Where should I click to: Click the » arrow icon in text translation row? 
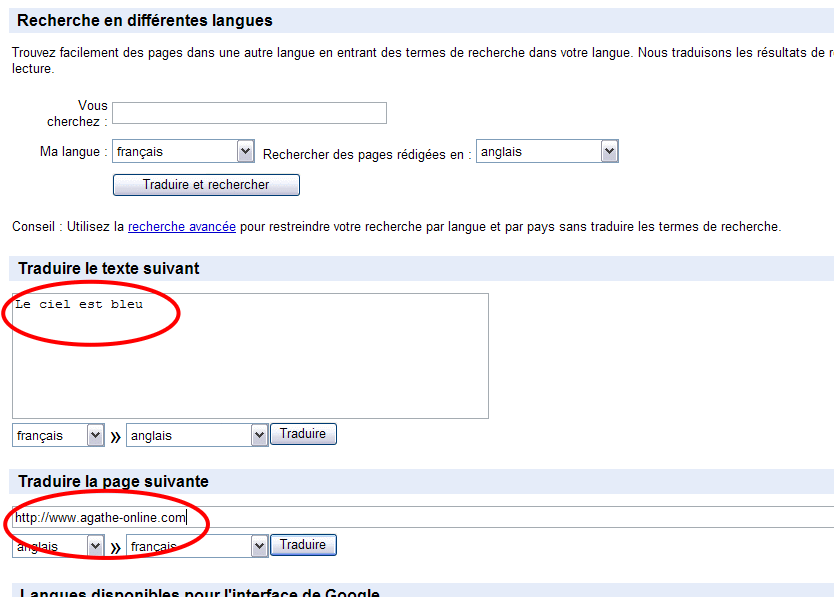click(x=115, y=437)
